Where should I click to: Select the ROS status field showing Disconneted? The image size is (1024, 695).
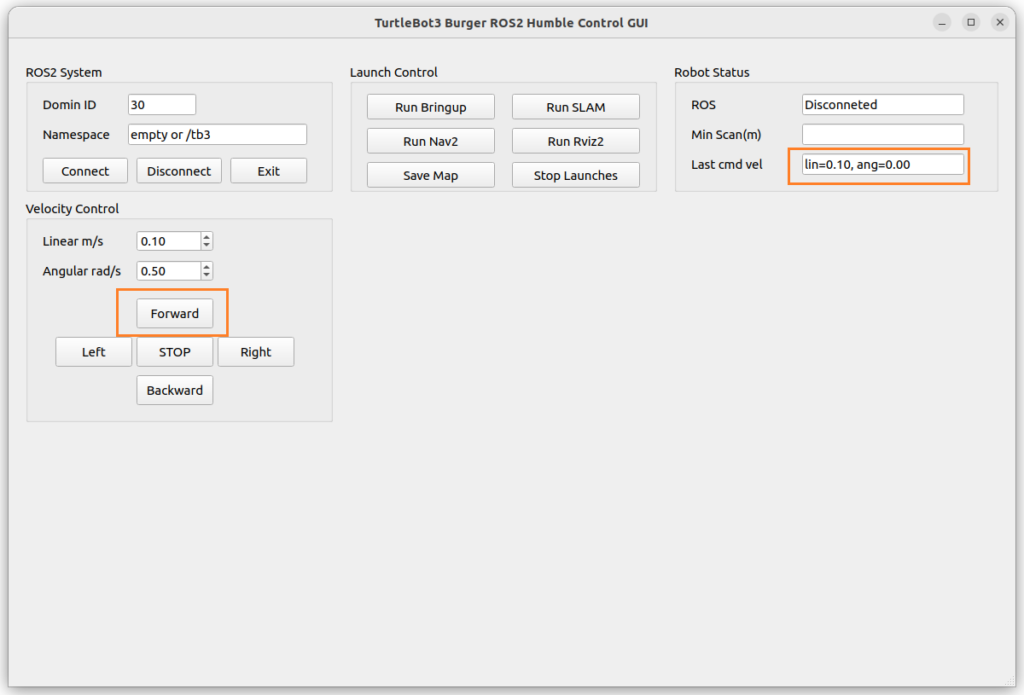(882, 105)
